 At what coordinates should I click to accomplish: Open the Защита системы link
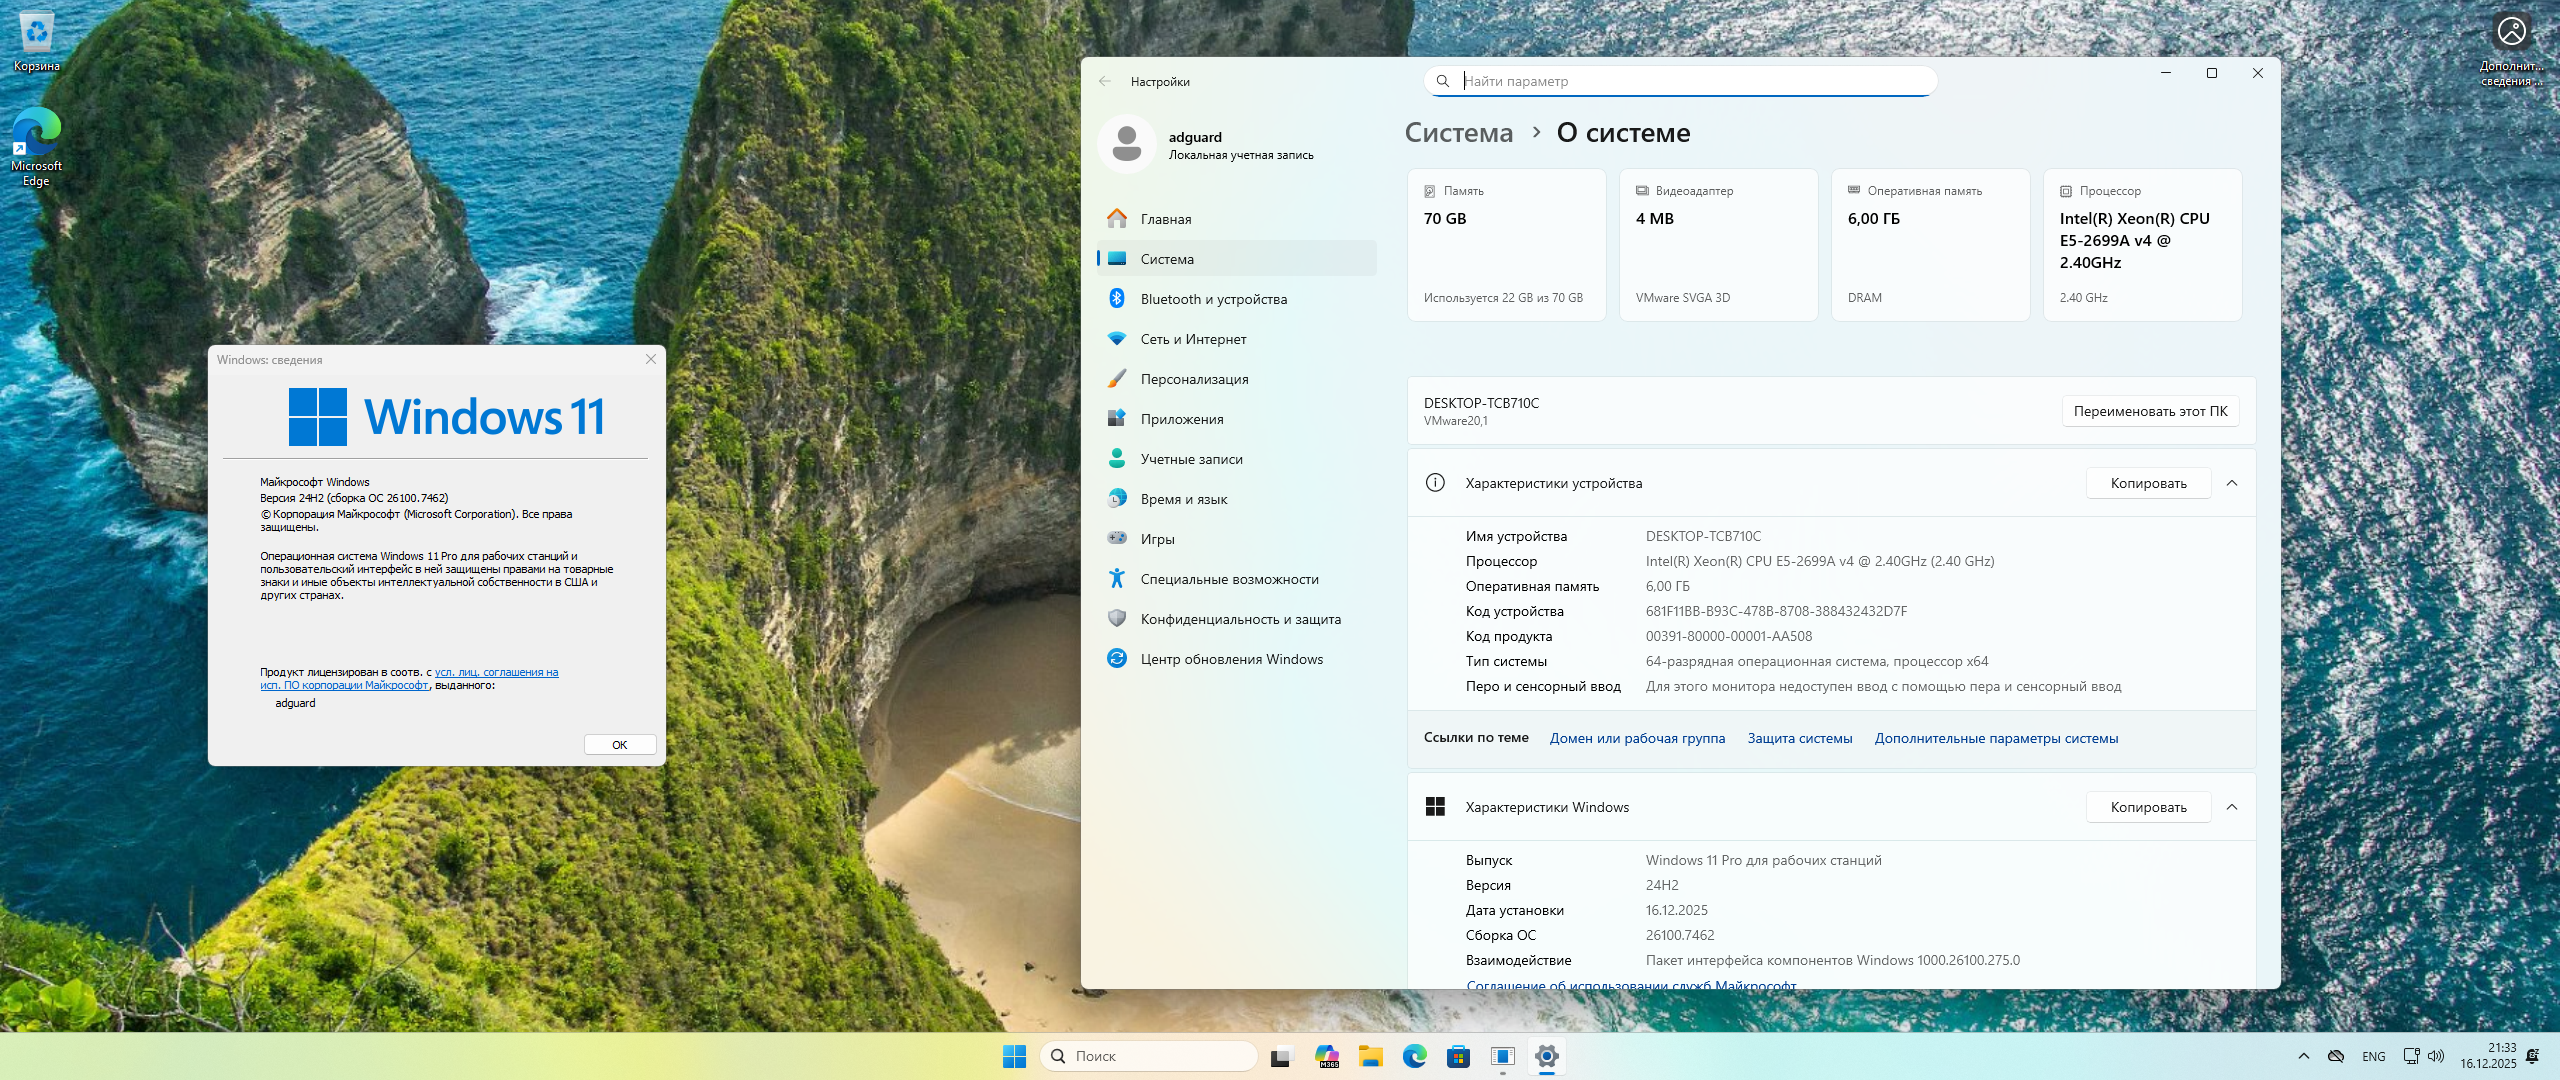click(x=1799, y=738)
